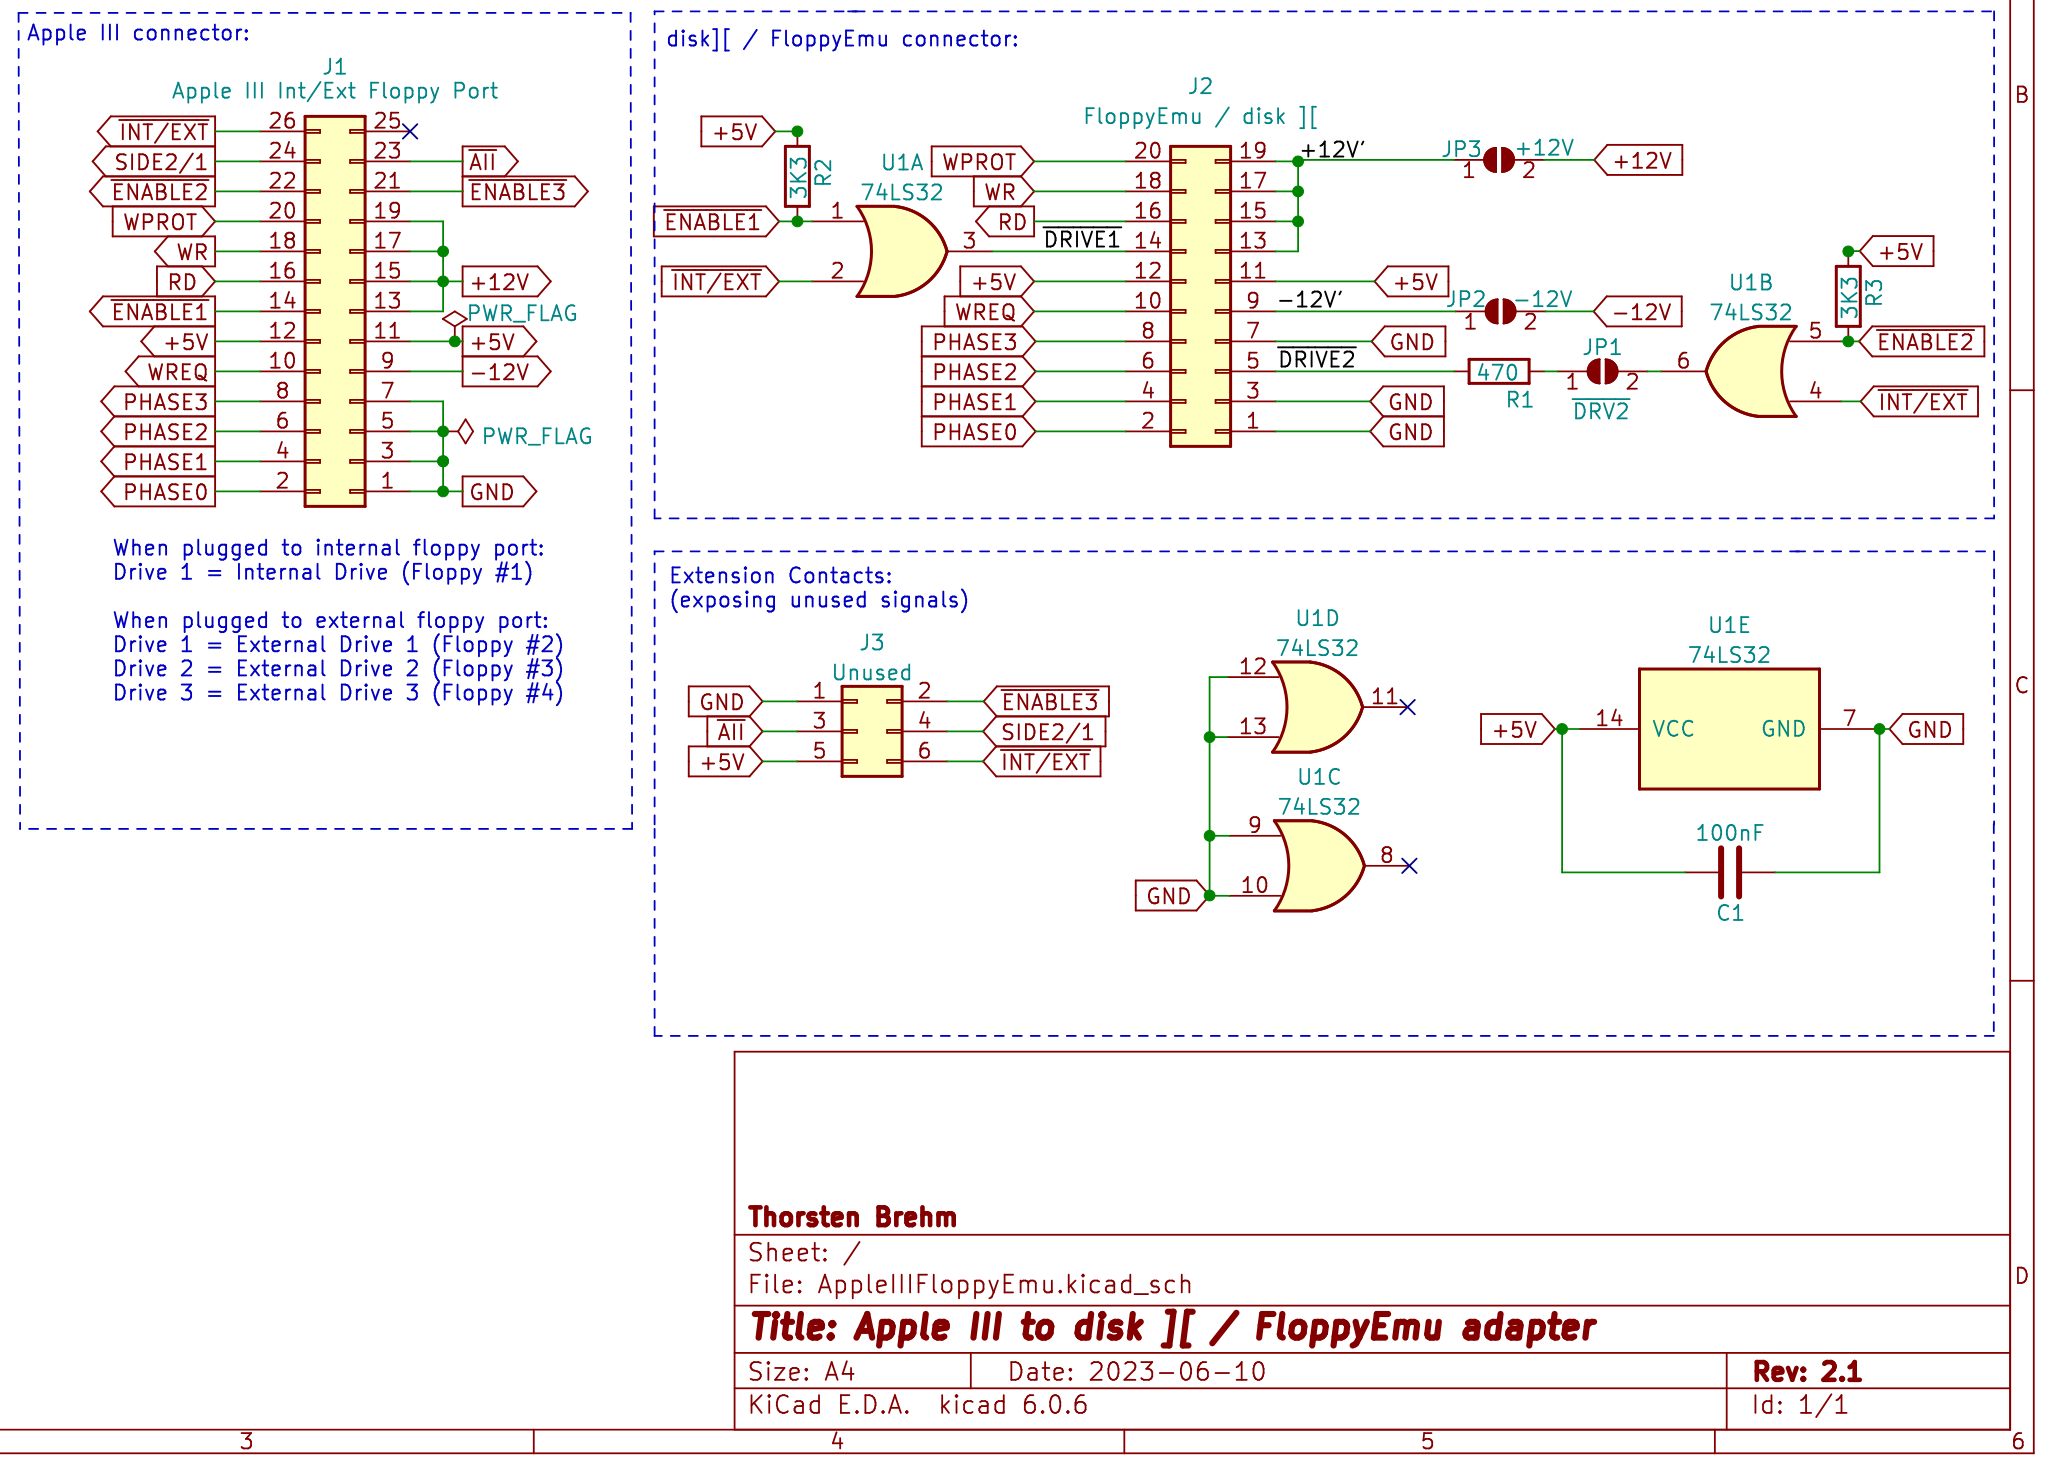
Task: Select the J2 FloppyEmu connector body
Action: 1200,296
